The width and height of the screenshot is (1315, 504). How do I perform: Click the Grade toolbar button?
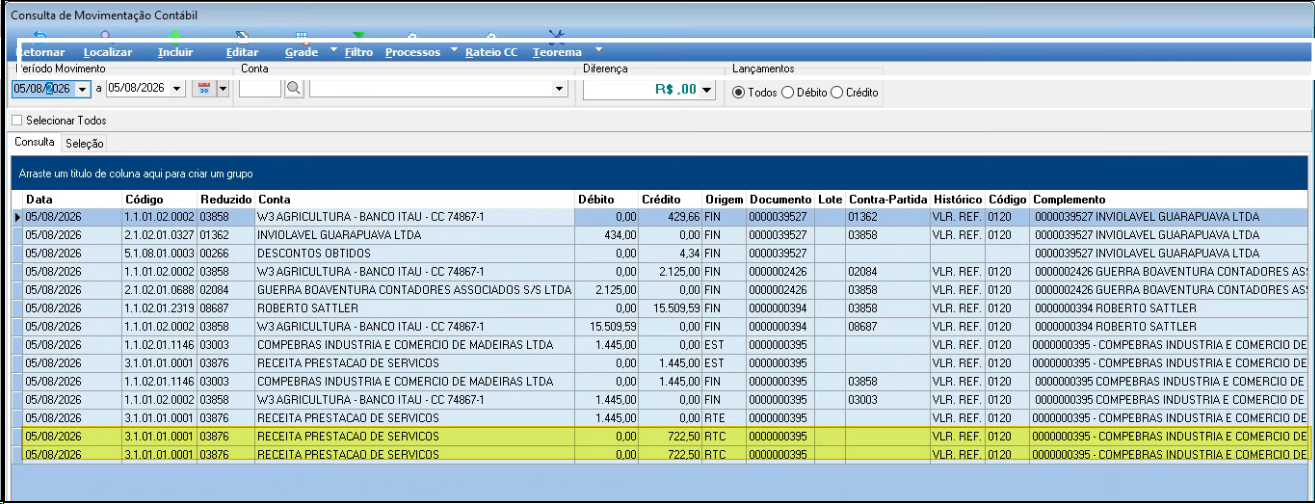pyautogui.click(x=301, y=52)
